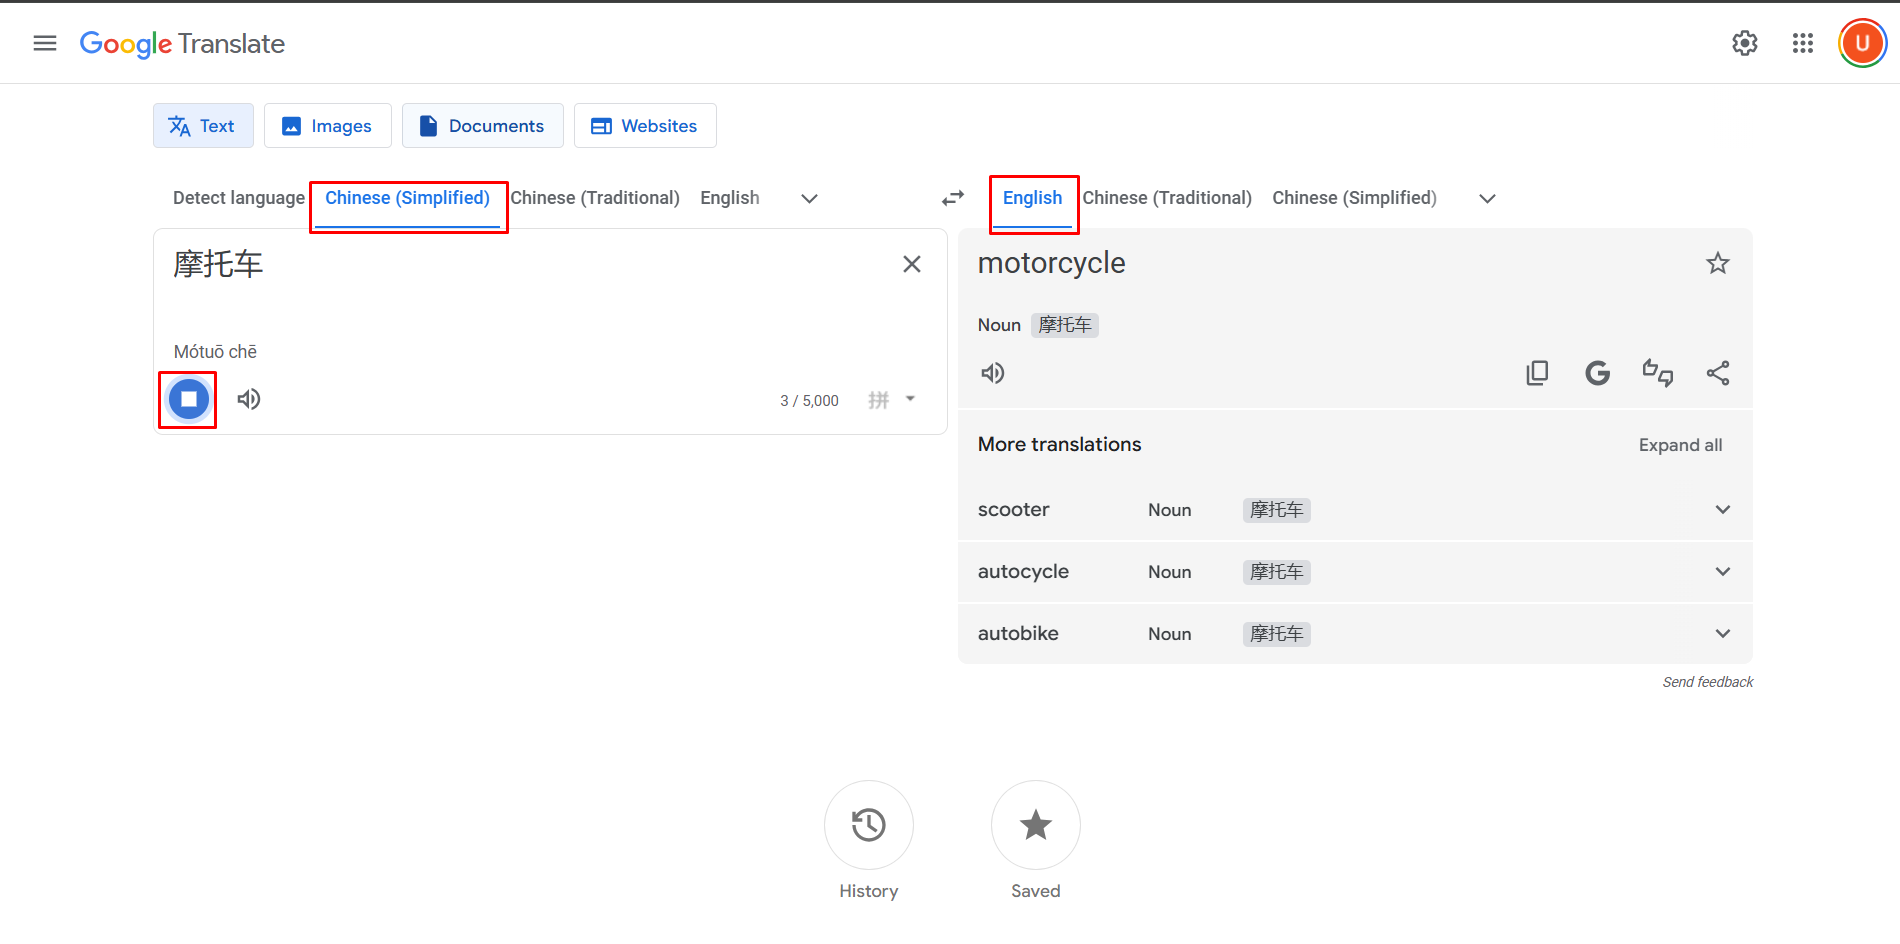Copy the translation
This screenshot has width=1900, height=944.
coord(1537,372)
